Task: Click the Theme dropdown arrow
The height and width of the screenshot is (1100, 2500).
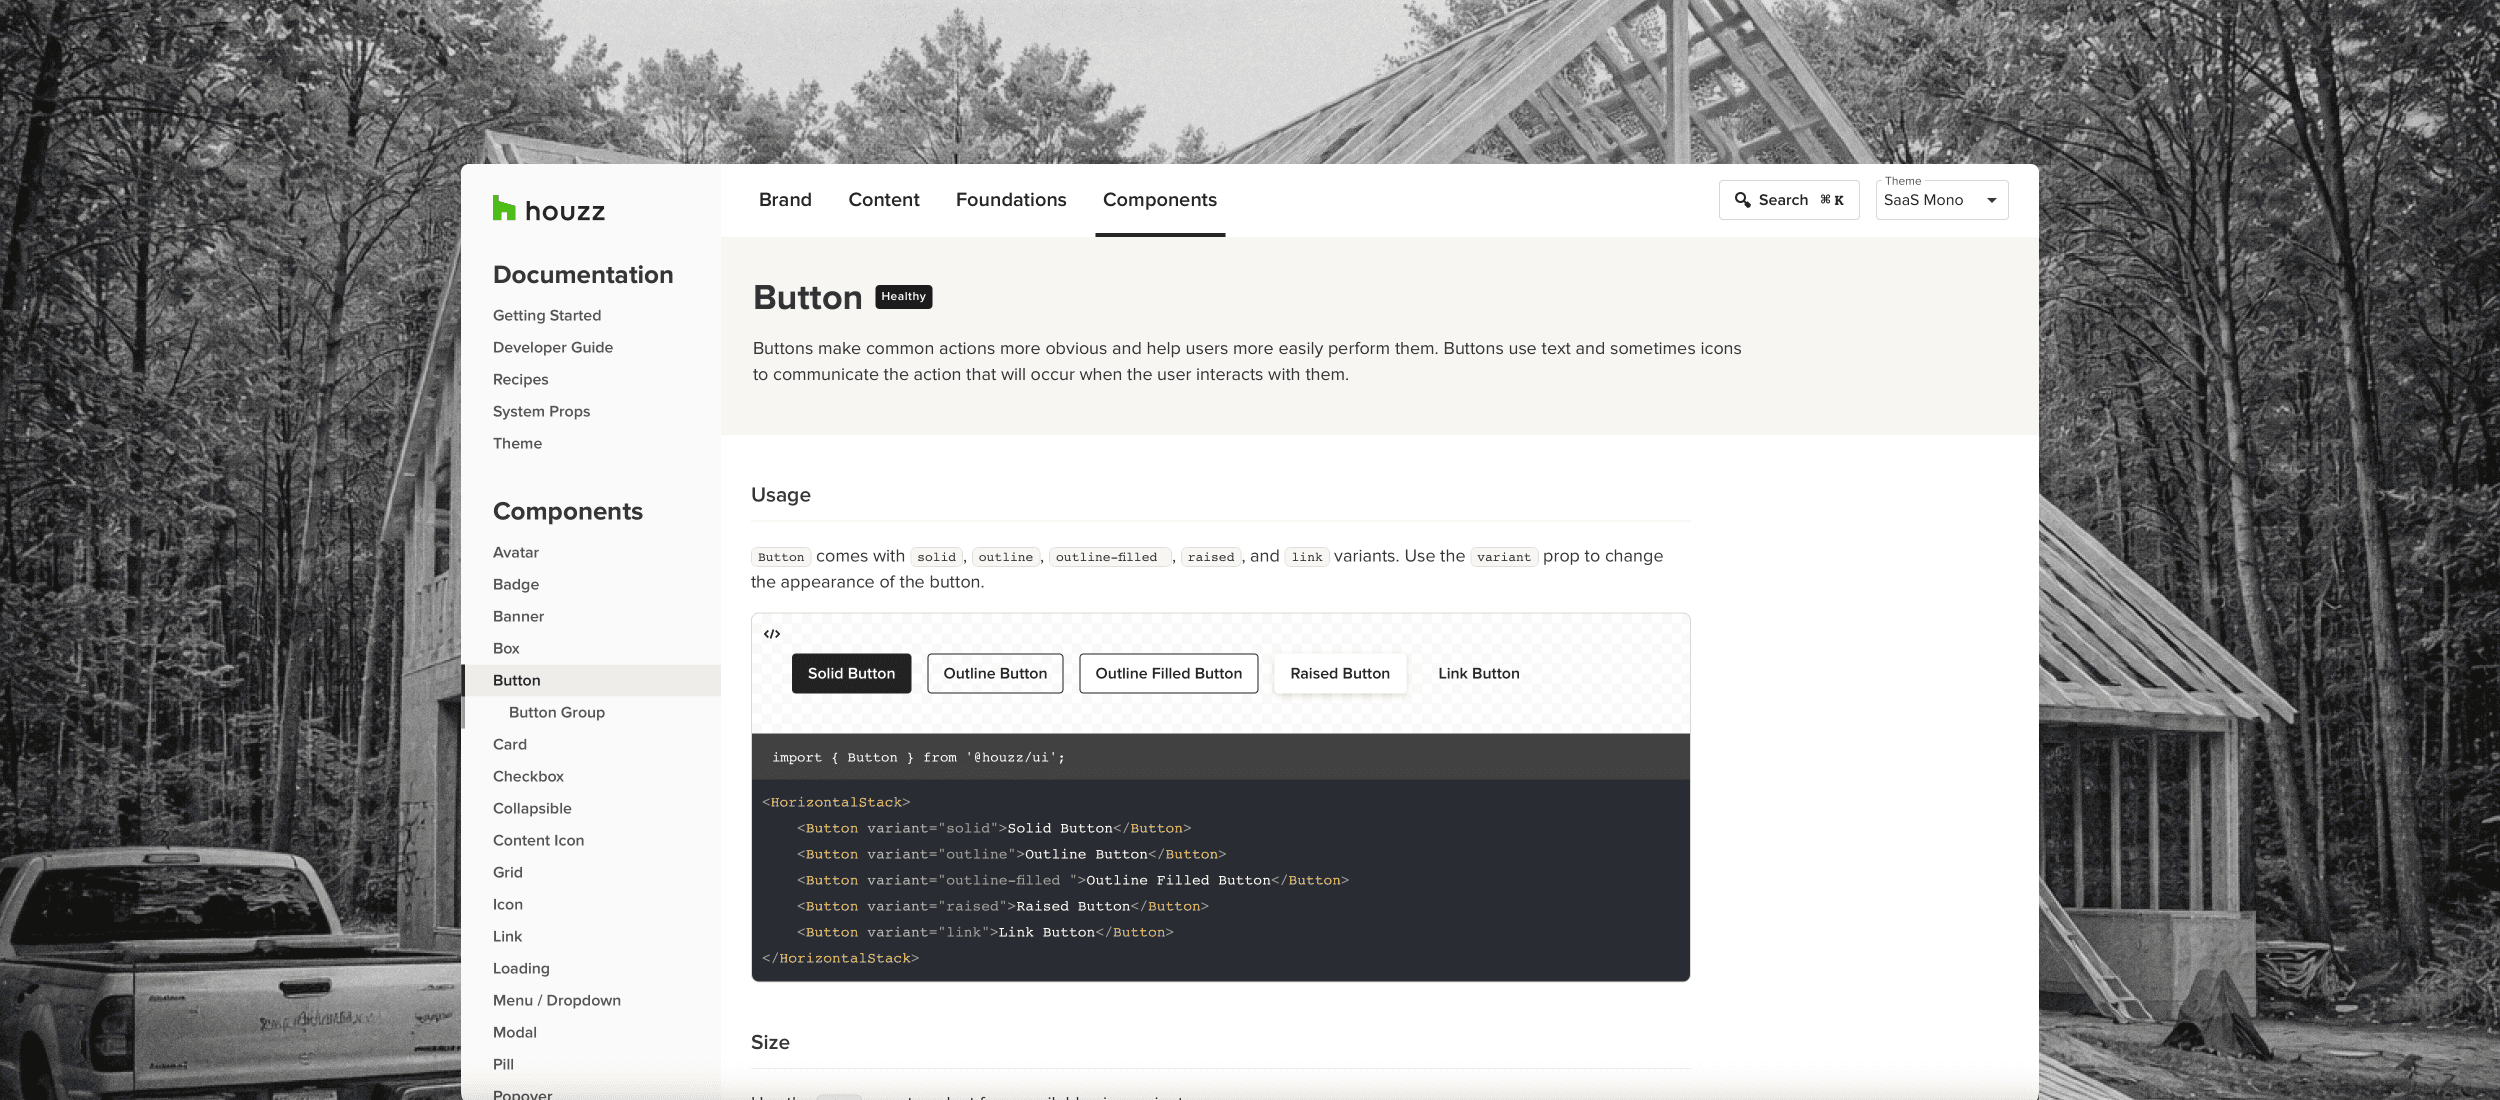Action: click(1991, 200)
